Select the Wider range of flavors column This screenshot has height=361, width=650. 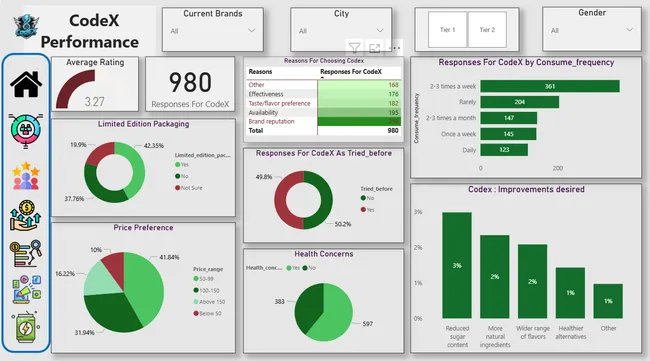[532, 281]
